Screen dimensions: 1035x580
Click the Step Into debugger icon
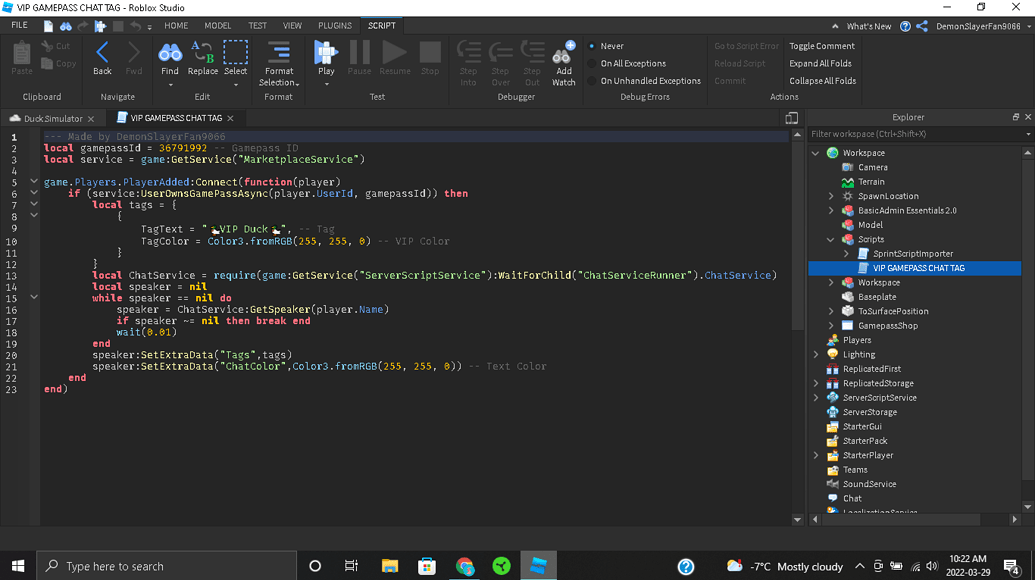click(469, 52)
